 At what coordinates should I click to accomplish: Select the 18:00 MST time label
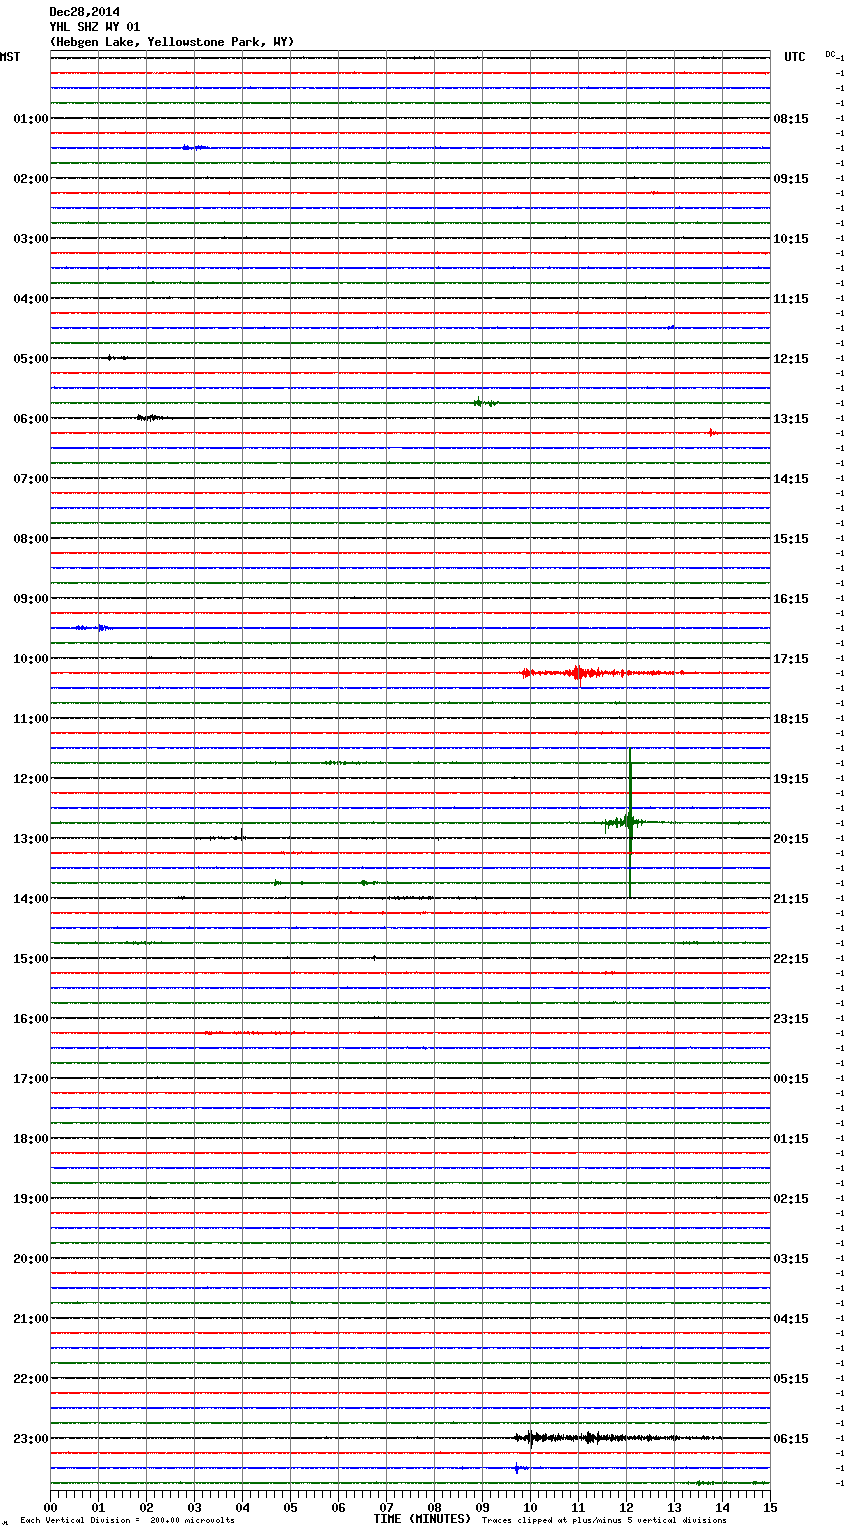pos(30,1139)
